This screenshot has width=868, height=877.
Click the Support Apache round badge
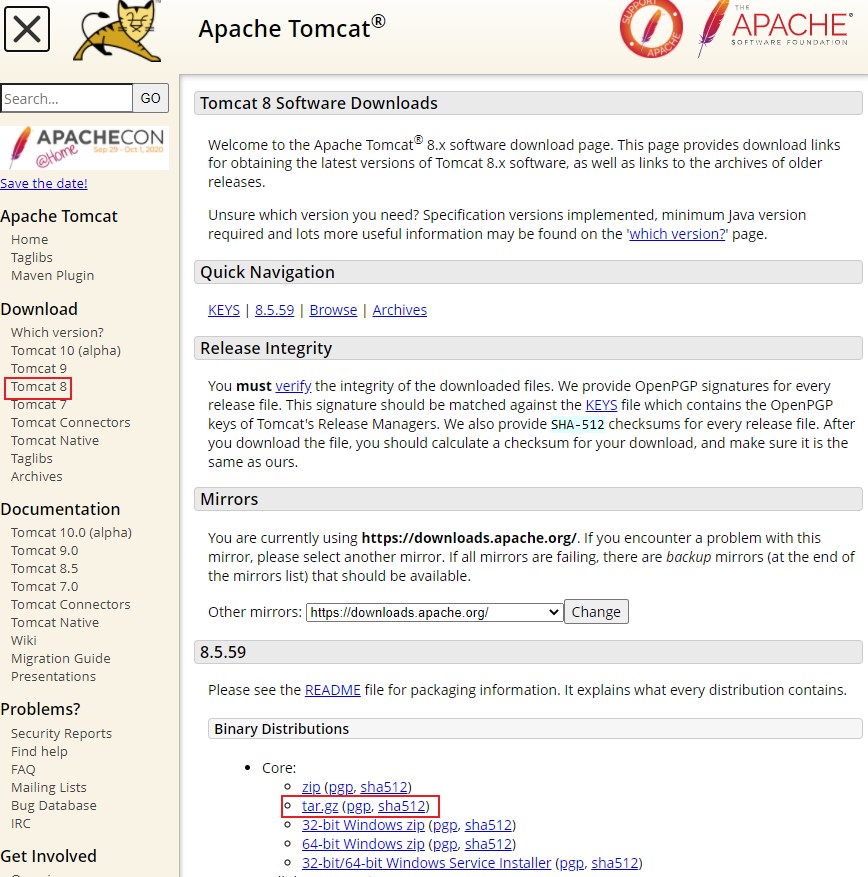coord(651,28)
